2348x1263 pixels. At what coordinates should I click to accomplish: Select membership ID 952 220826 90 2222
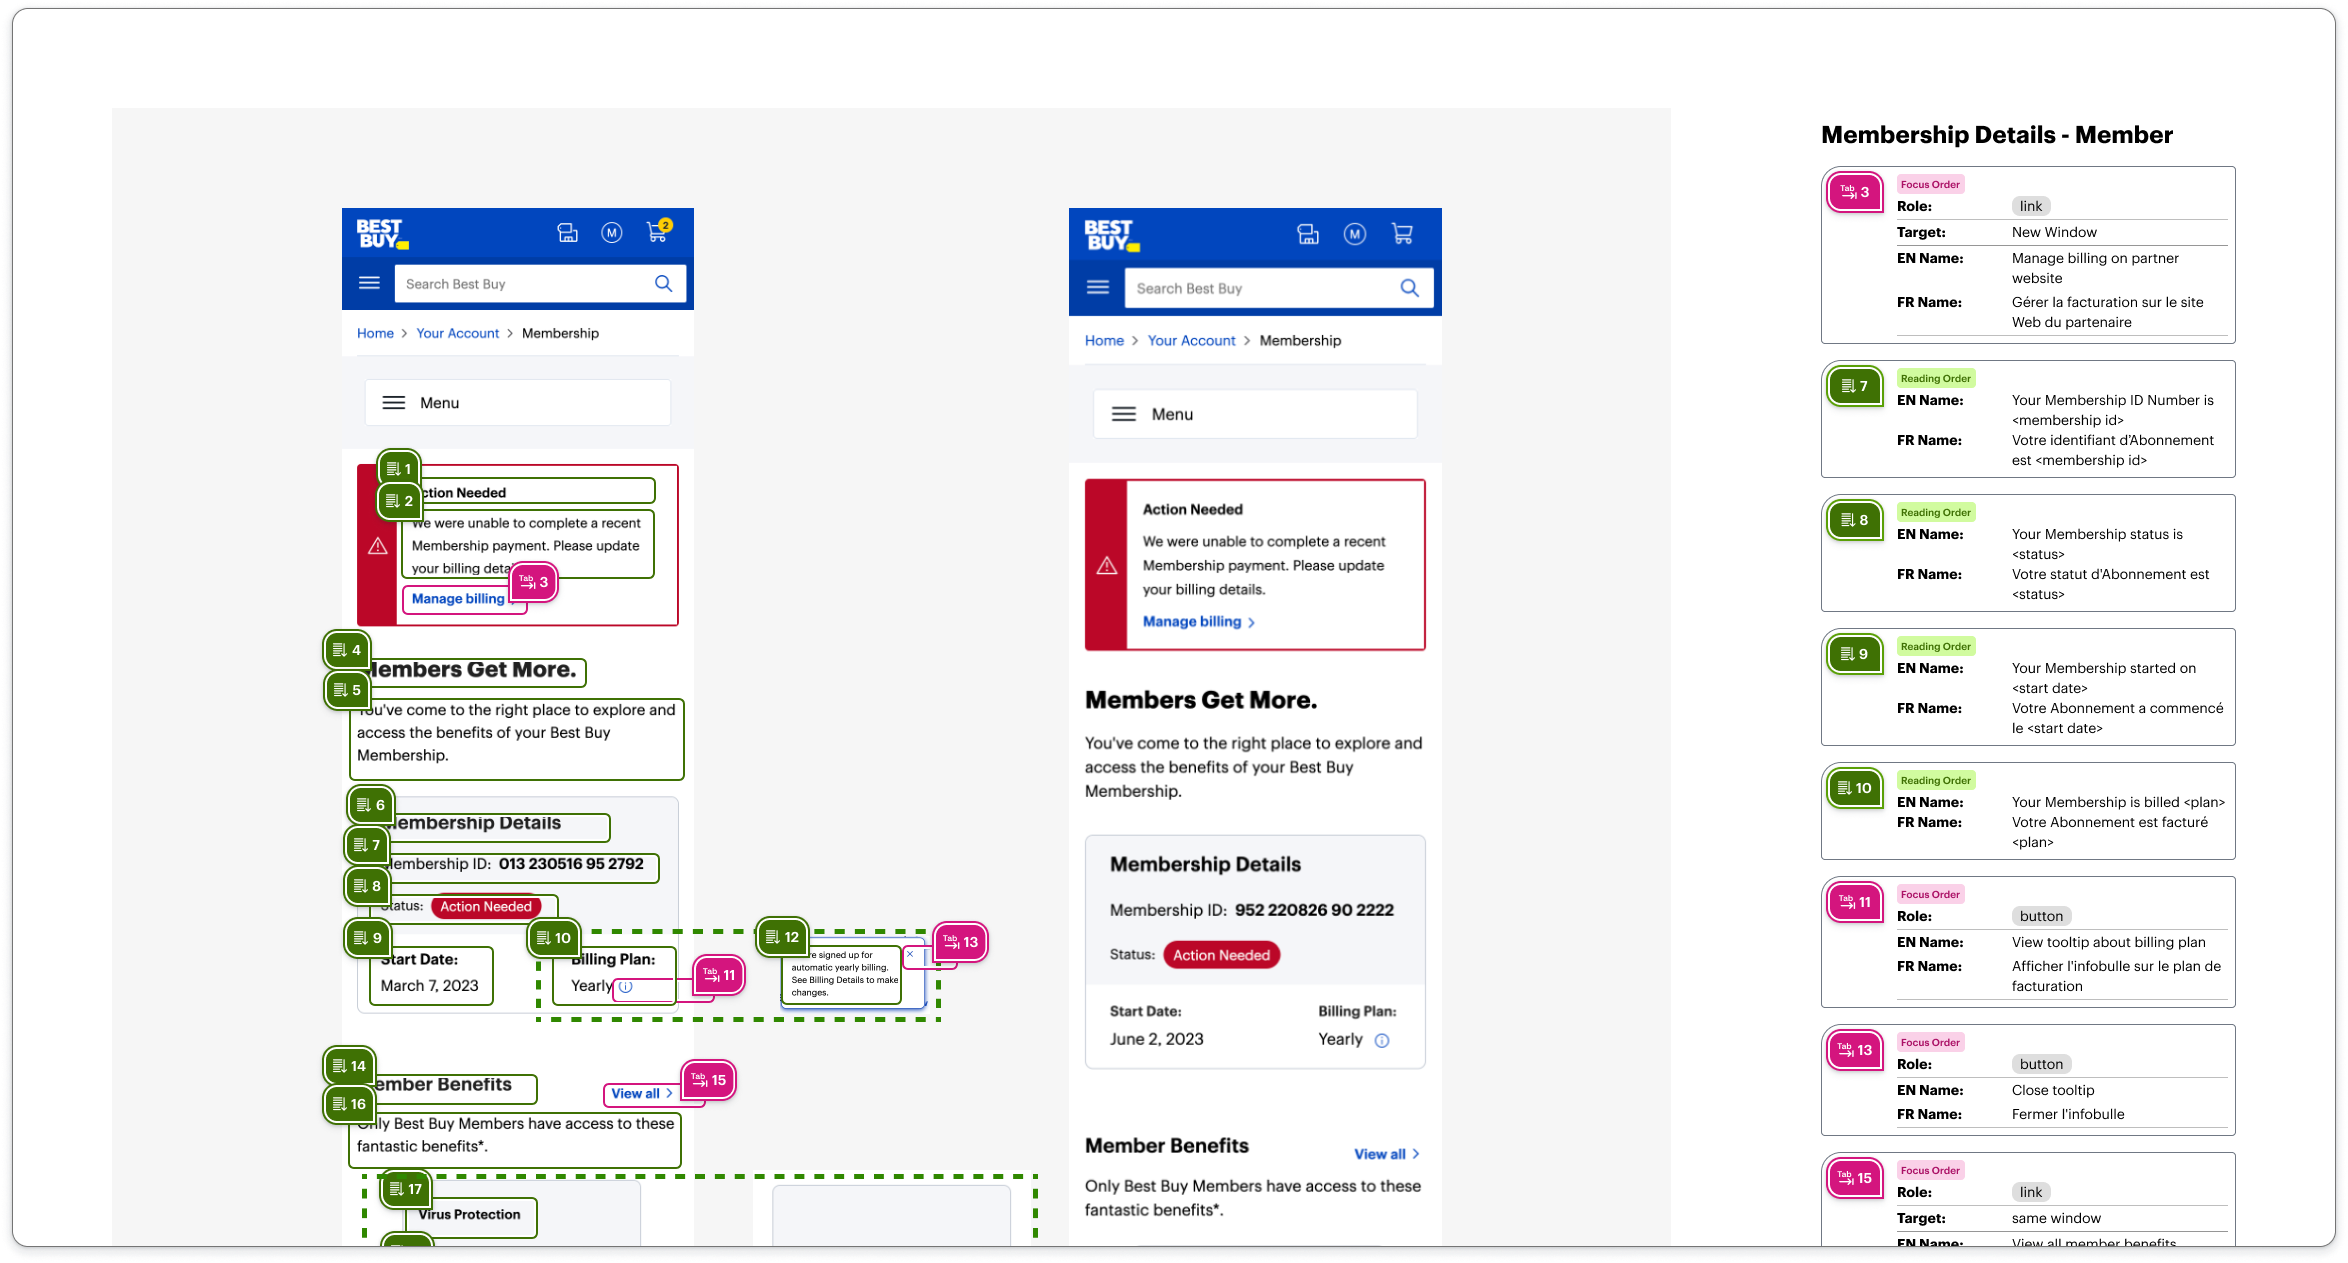point(1314,911)
